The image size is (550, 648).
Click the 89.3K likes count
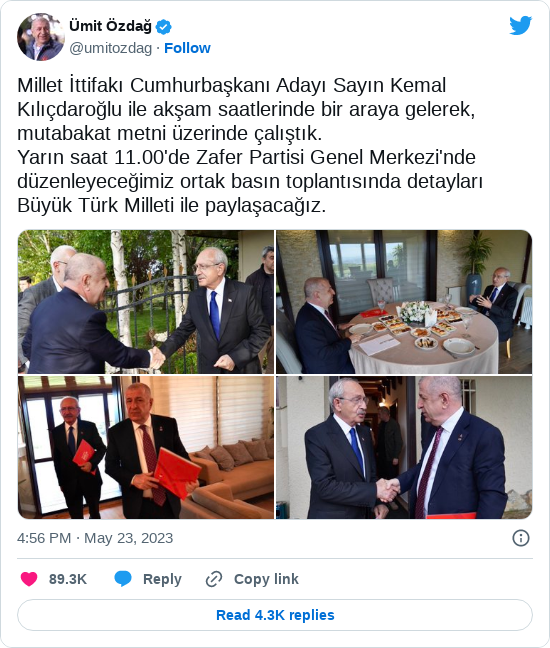click(68, 579)
